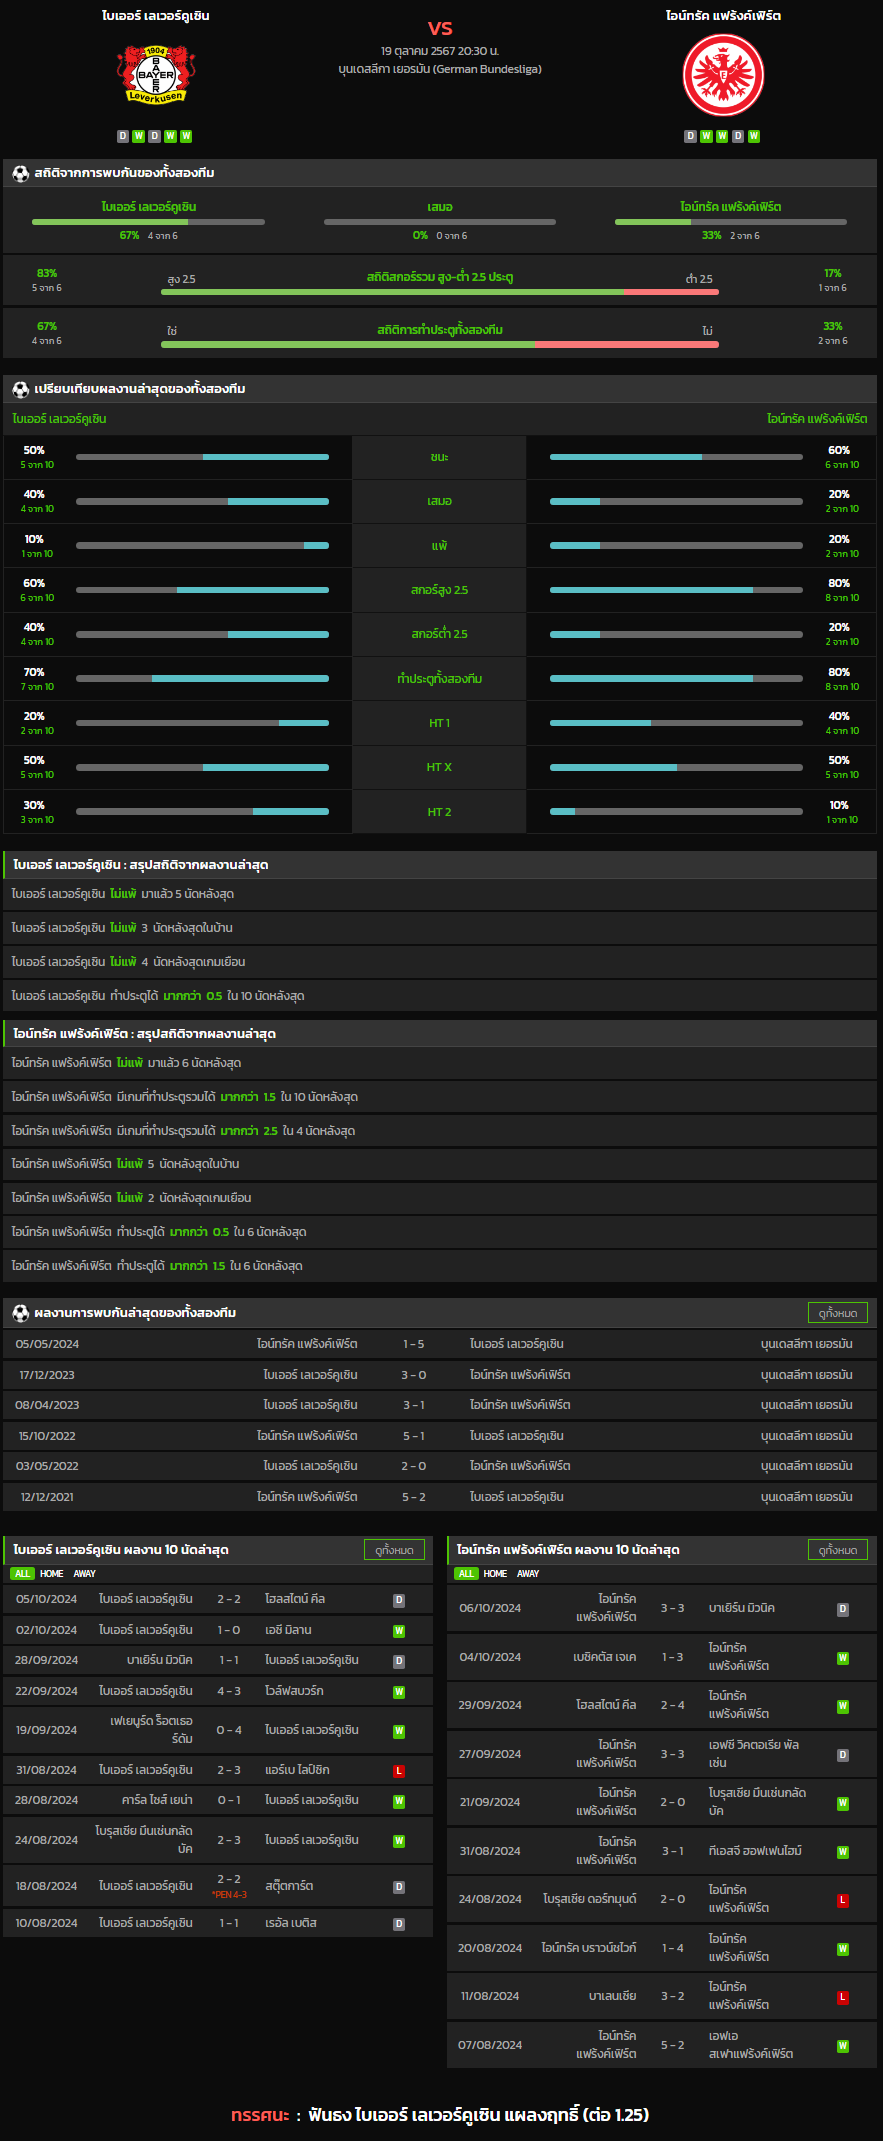Screen dimensions: 883x2141
Task: Click the HT 1 row label in comparison table
Action: pos(439,723)
